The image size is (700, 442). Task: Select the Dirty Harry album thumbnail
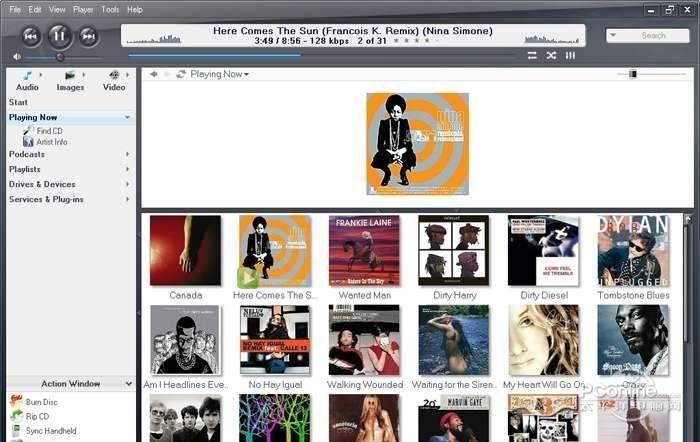(x=454, y=250)
